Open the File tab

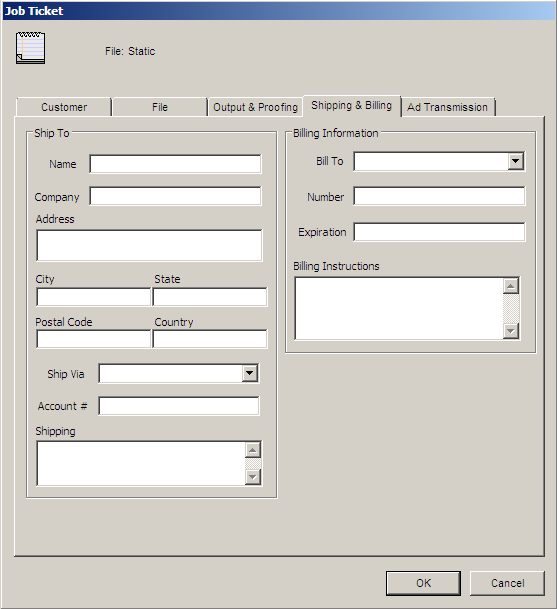click(x=160, y=107)
